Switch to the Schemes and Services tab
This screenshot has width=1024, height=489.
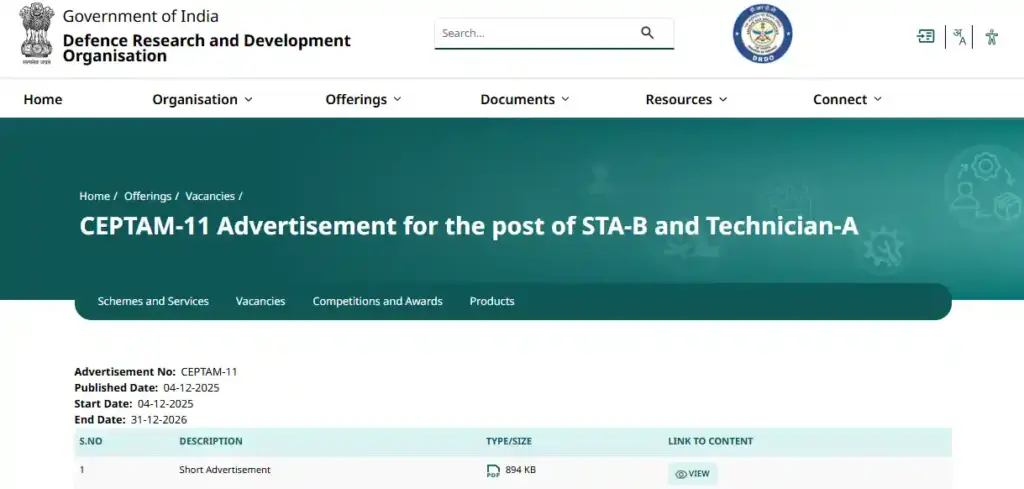coord(153,301)
